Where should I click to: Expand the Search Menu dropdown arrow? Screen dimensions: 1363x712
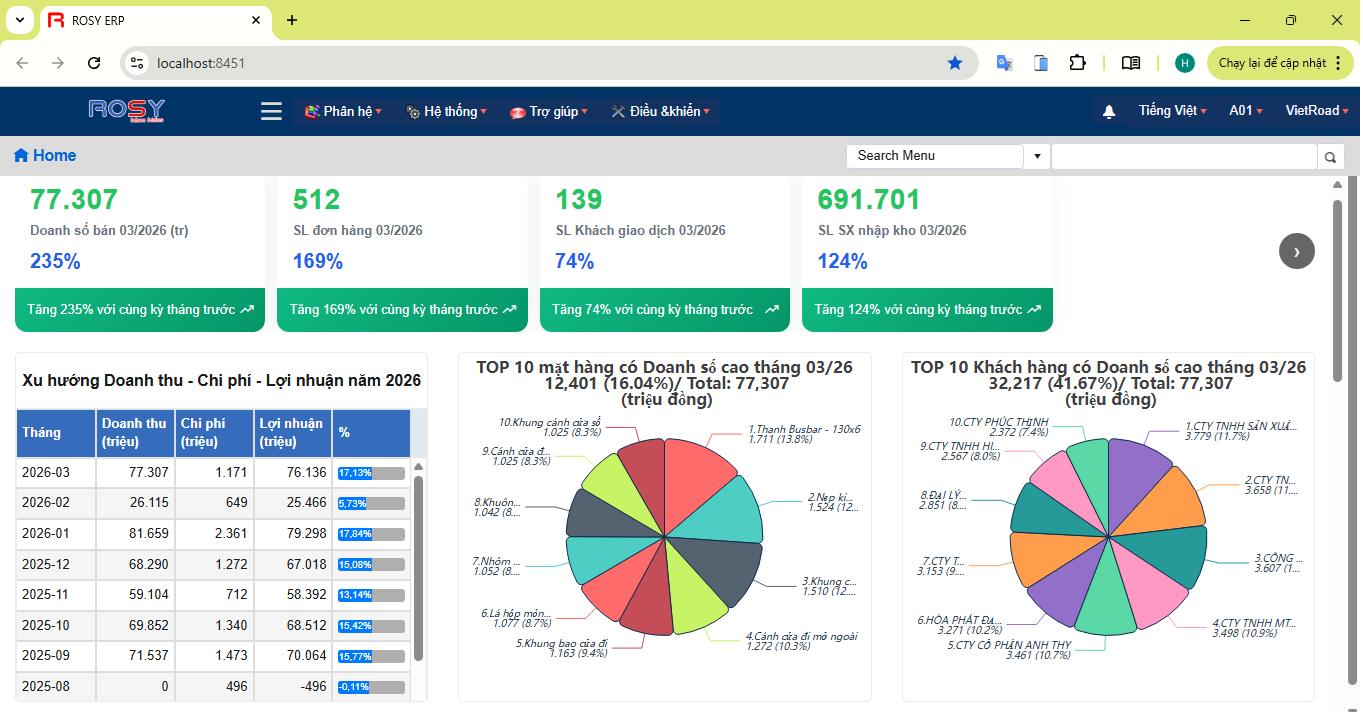tap(1036, 156)
